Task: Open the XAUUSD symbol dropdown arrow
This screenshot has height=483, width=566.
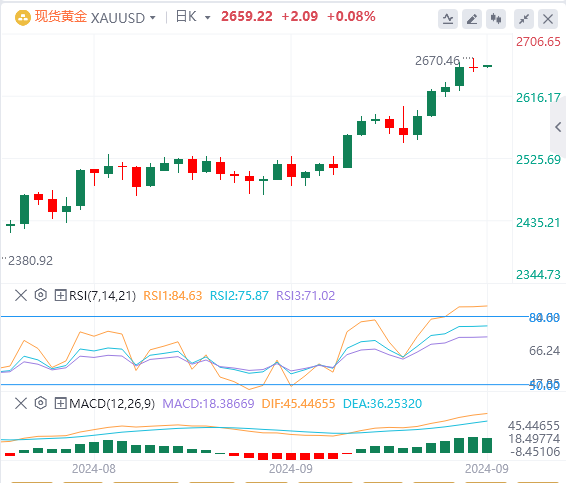Action: click(x=152, y=17)
